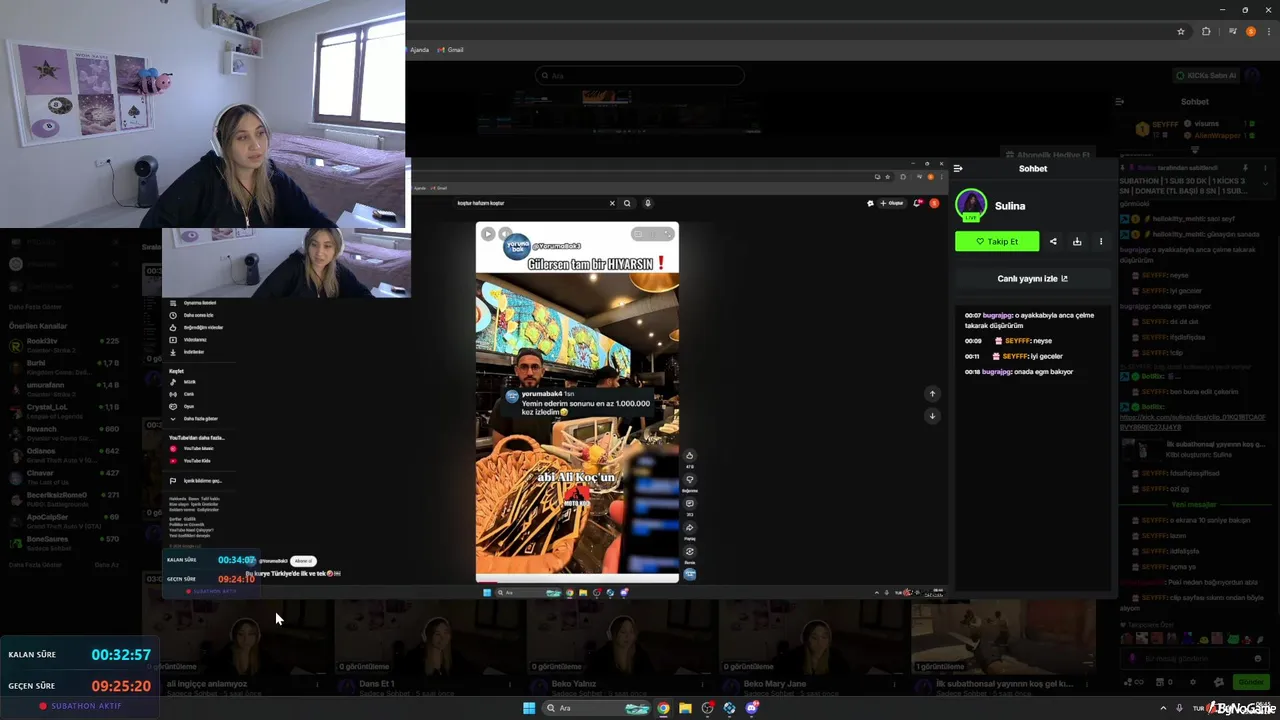Open Crystal_LoL recommended channel
This screenshot has height=720, width=1280.
point(64,411)
